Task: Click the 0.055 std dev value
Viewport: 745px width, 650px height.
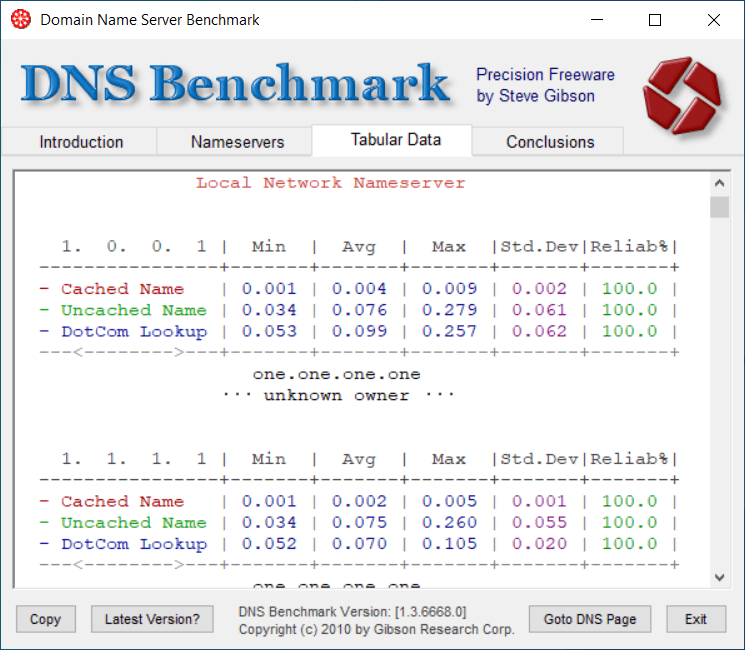Action: (539, 523)
